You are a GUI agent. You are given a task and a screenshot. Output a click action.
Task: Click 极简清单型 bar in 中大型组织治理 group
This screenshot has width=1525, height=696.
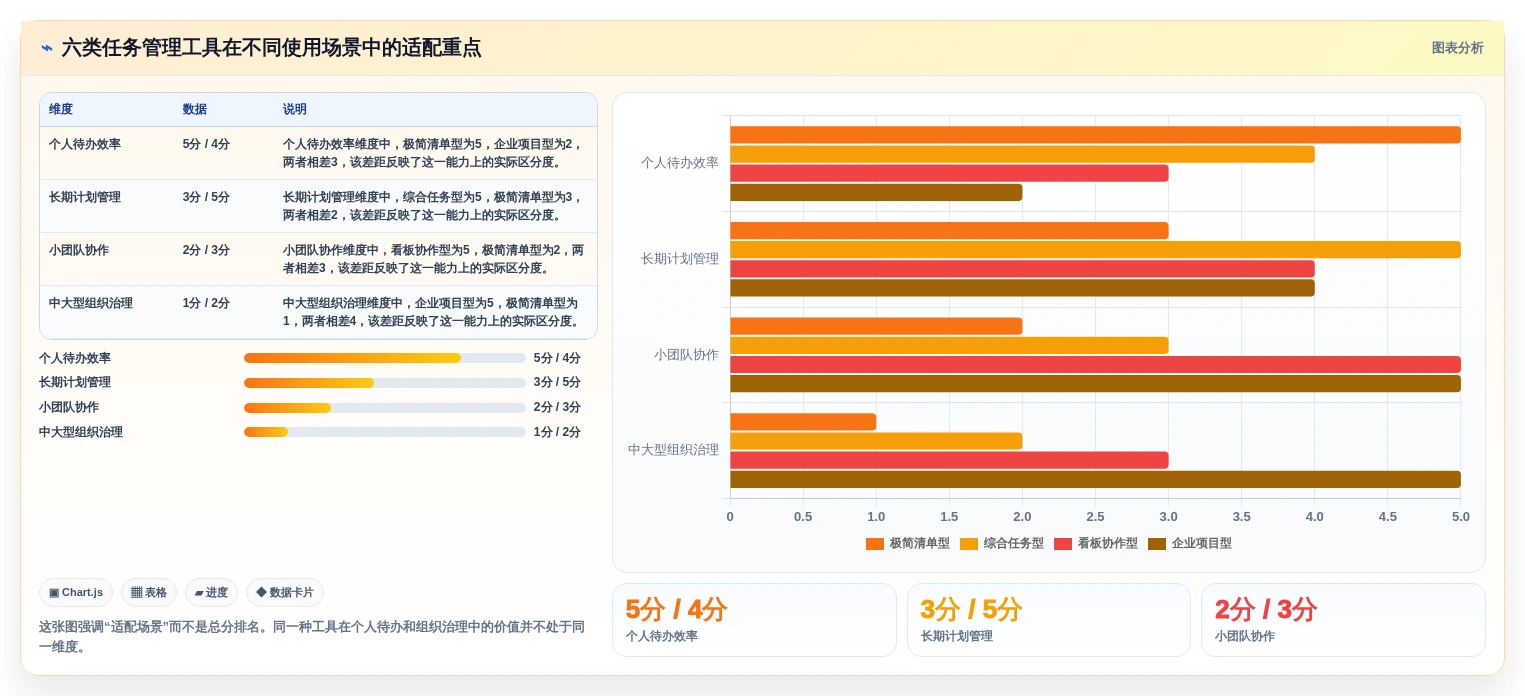tap(803, 422)
